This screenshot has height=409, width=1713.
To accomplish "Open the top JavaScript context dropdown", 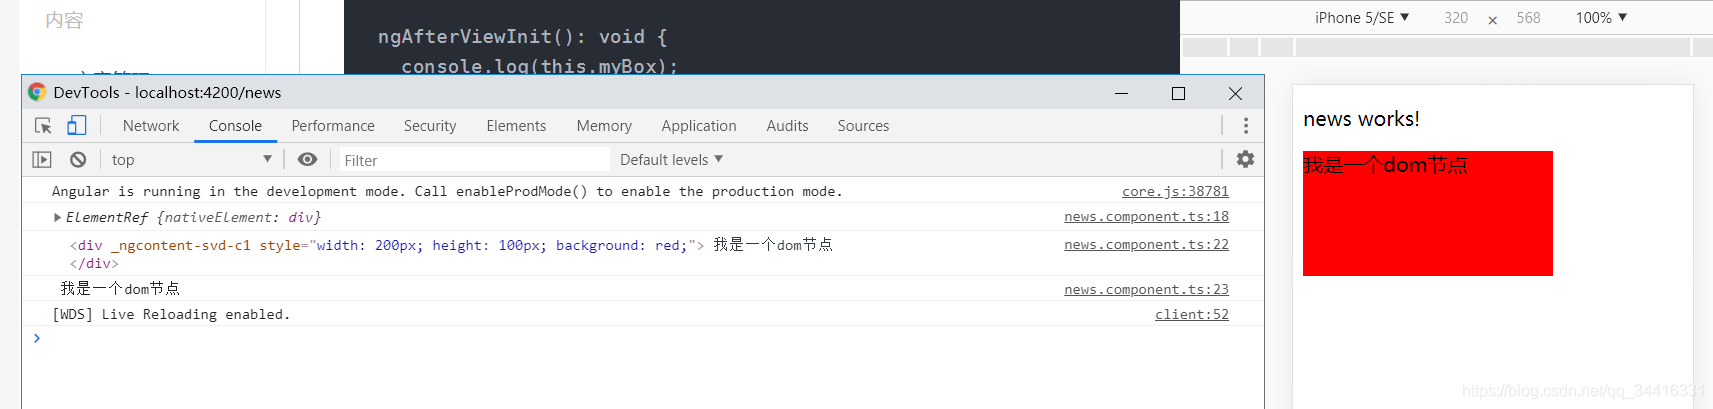I will 191,160.
